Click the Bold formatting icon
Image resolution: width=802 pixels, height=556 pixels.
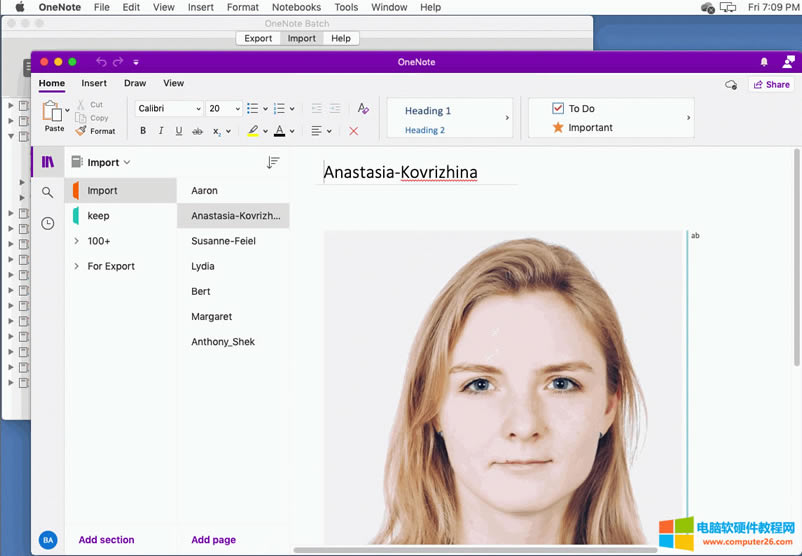pos(143,131)
